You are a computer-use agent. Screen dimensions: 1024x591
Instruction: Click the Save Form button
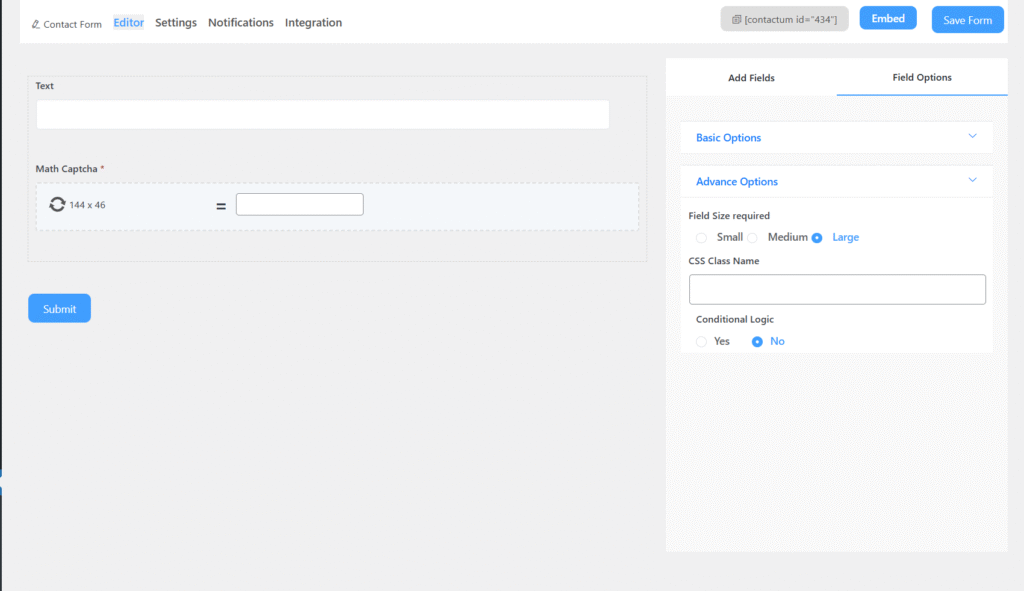click(967, 20)
